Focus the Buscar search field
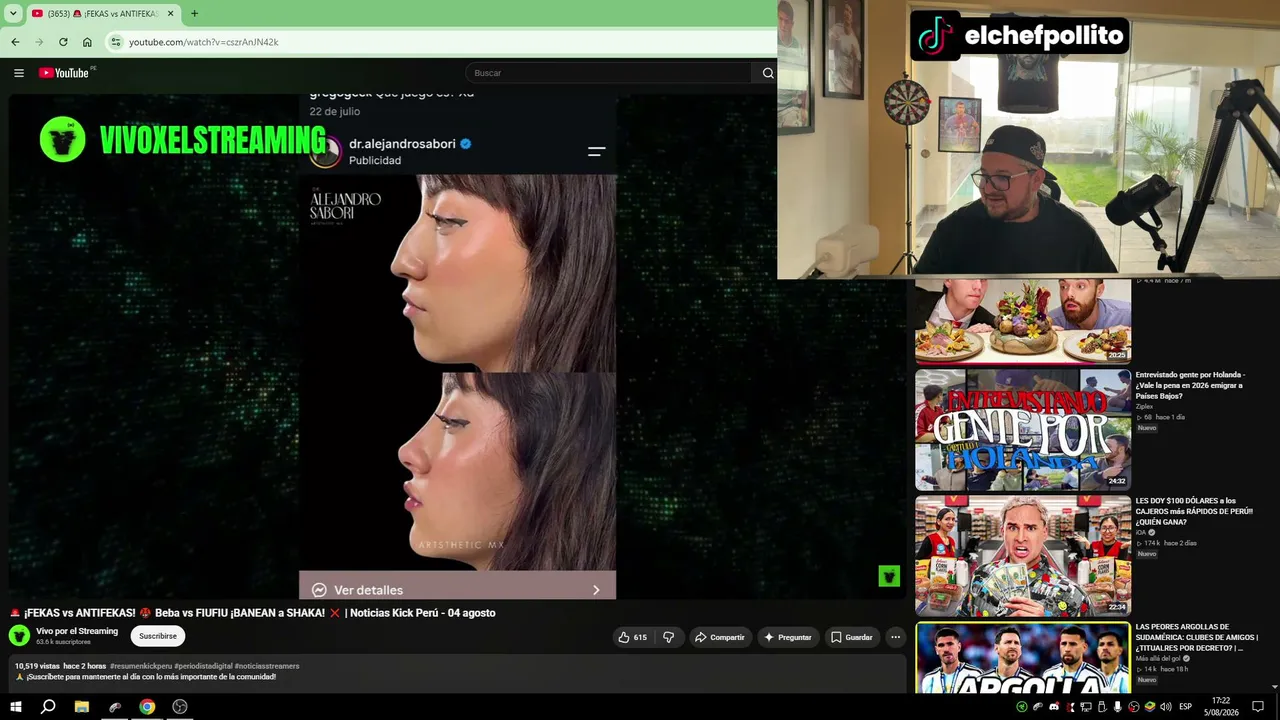 pos(609,73)
